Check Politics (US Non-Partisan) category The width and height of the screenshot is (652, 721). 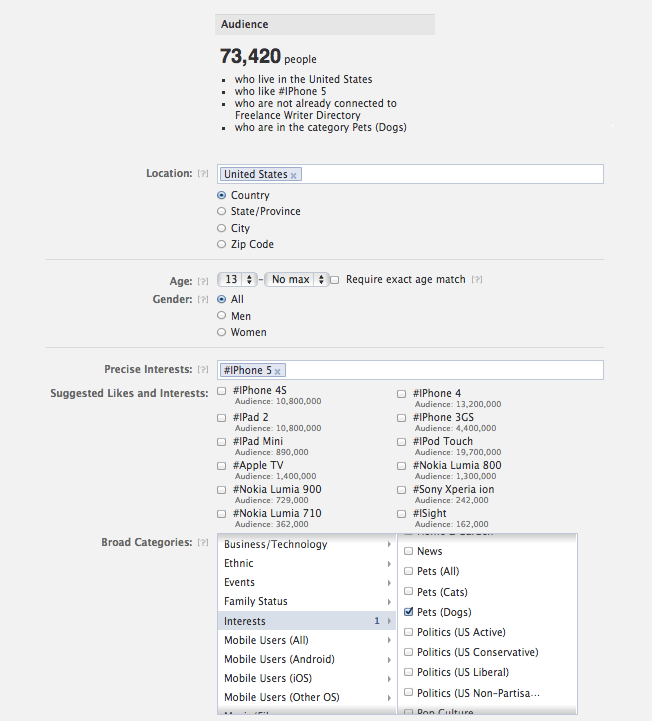[408, 692]
